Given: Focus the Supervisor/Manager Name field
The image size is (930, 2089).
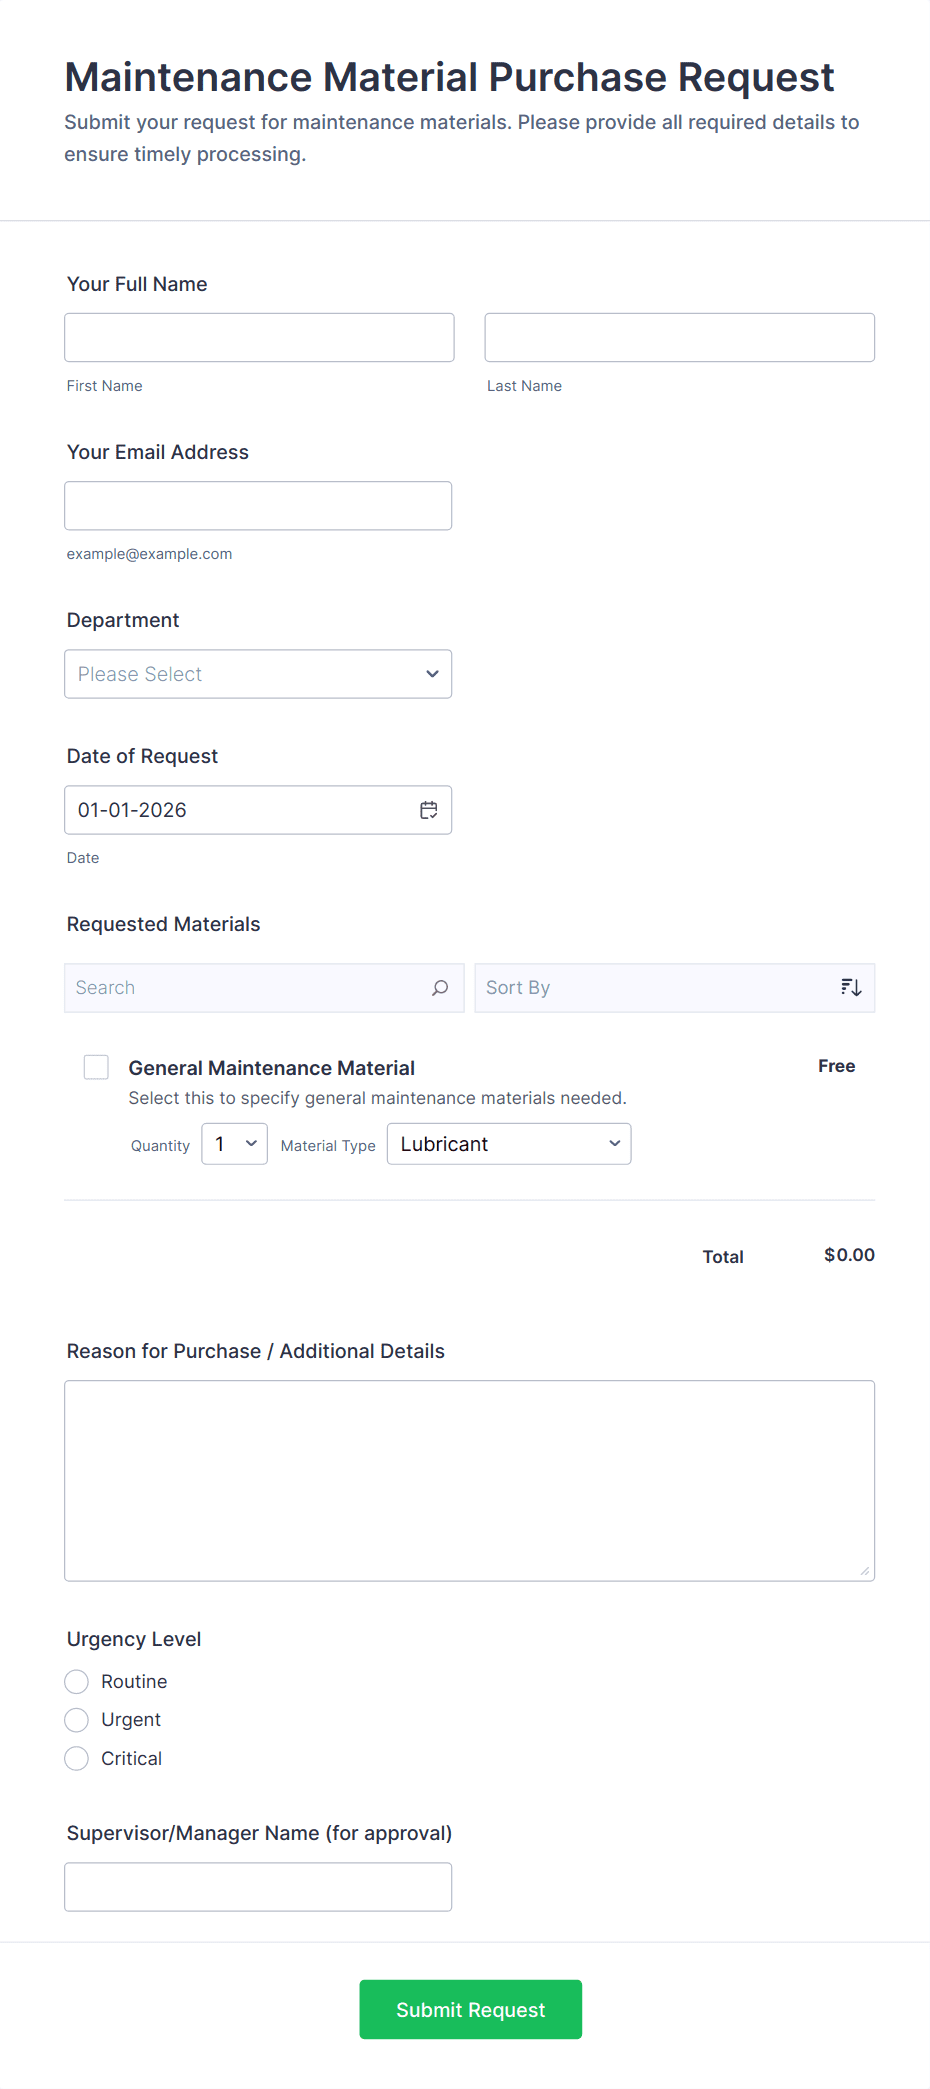Looking at the screenshot, I should [258, 1887].
